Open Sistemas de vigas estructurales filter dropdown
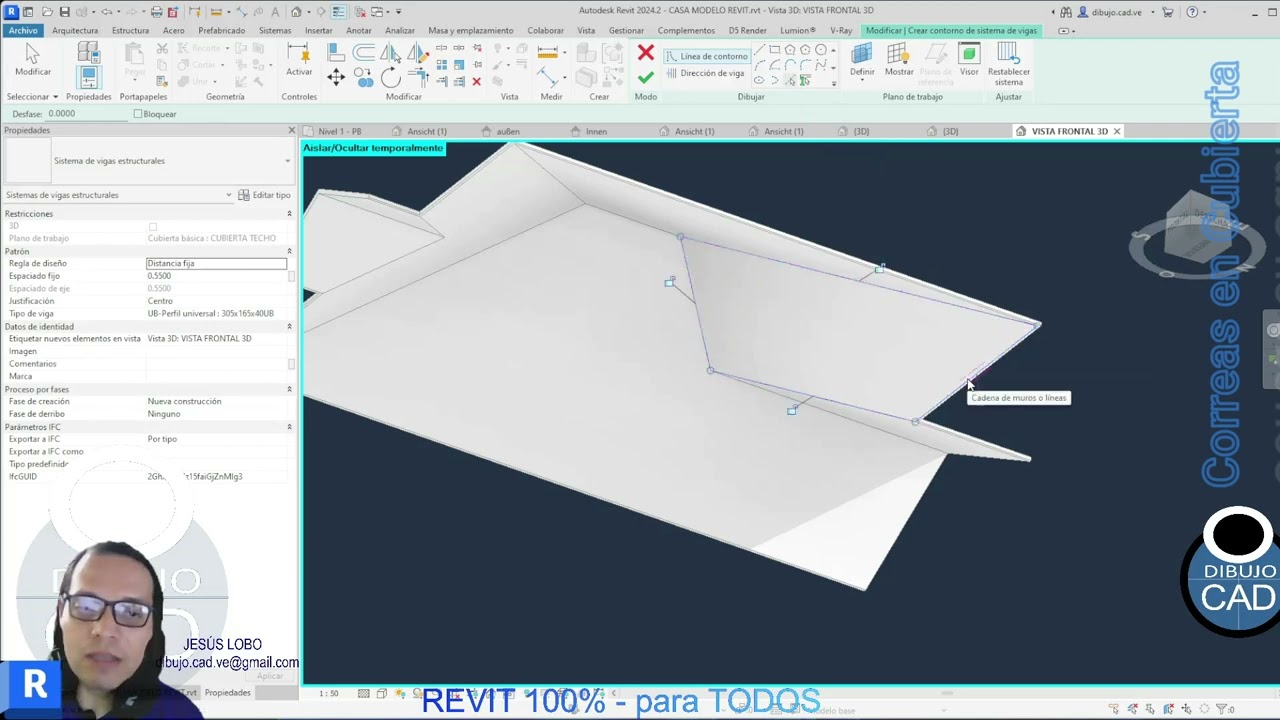This screenshot has height=720, width=1280. [x=118, y=195]
